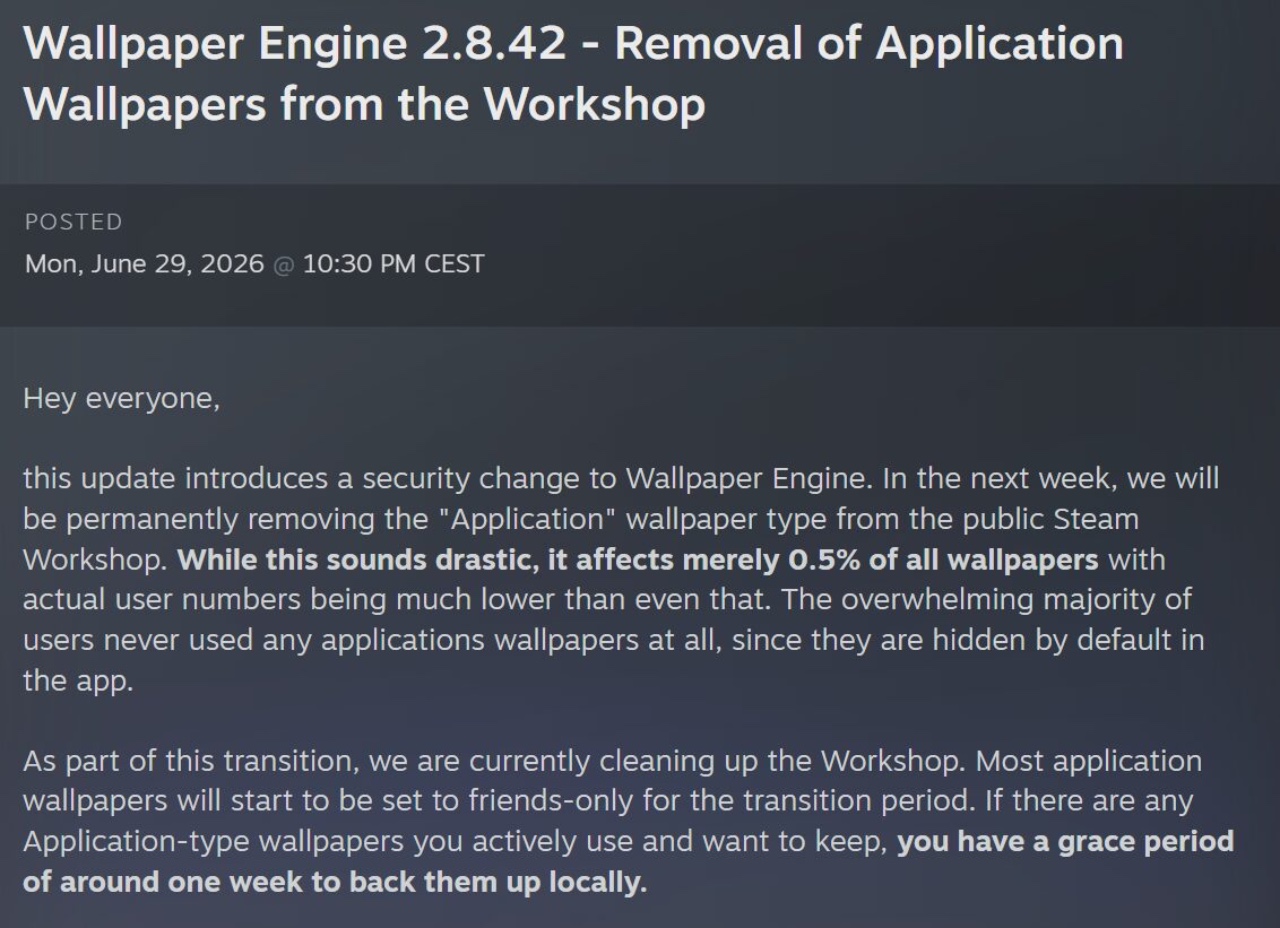
Task: Click the "POSTED" label
Action: pos(73,222)
